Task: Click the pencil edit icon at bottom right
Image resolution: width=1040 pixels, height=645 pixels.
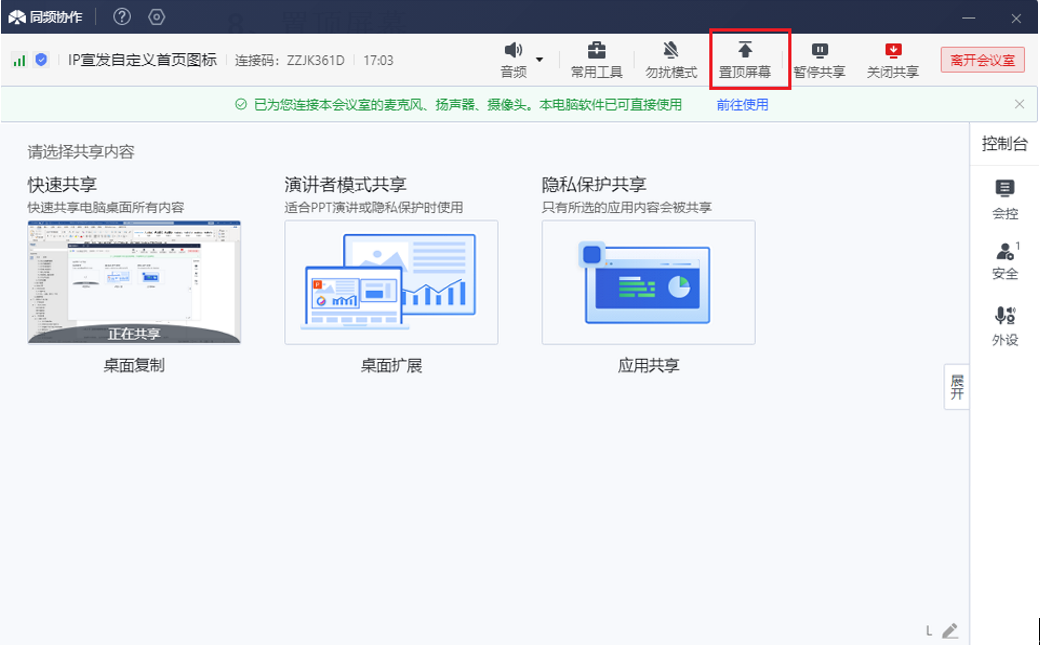Action: click(x=950, y=630)
